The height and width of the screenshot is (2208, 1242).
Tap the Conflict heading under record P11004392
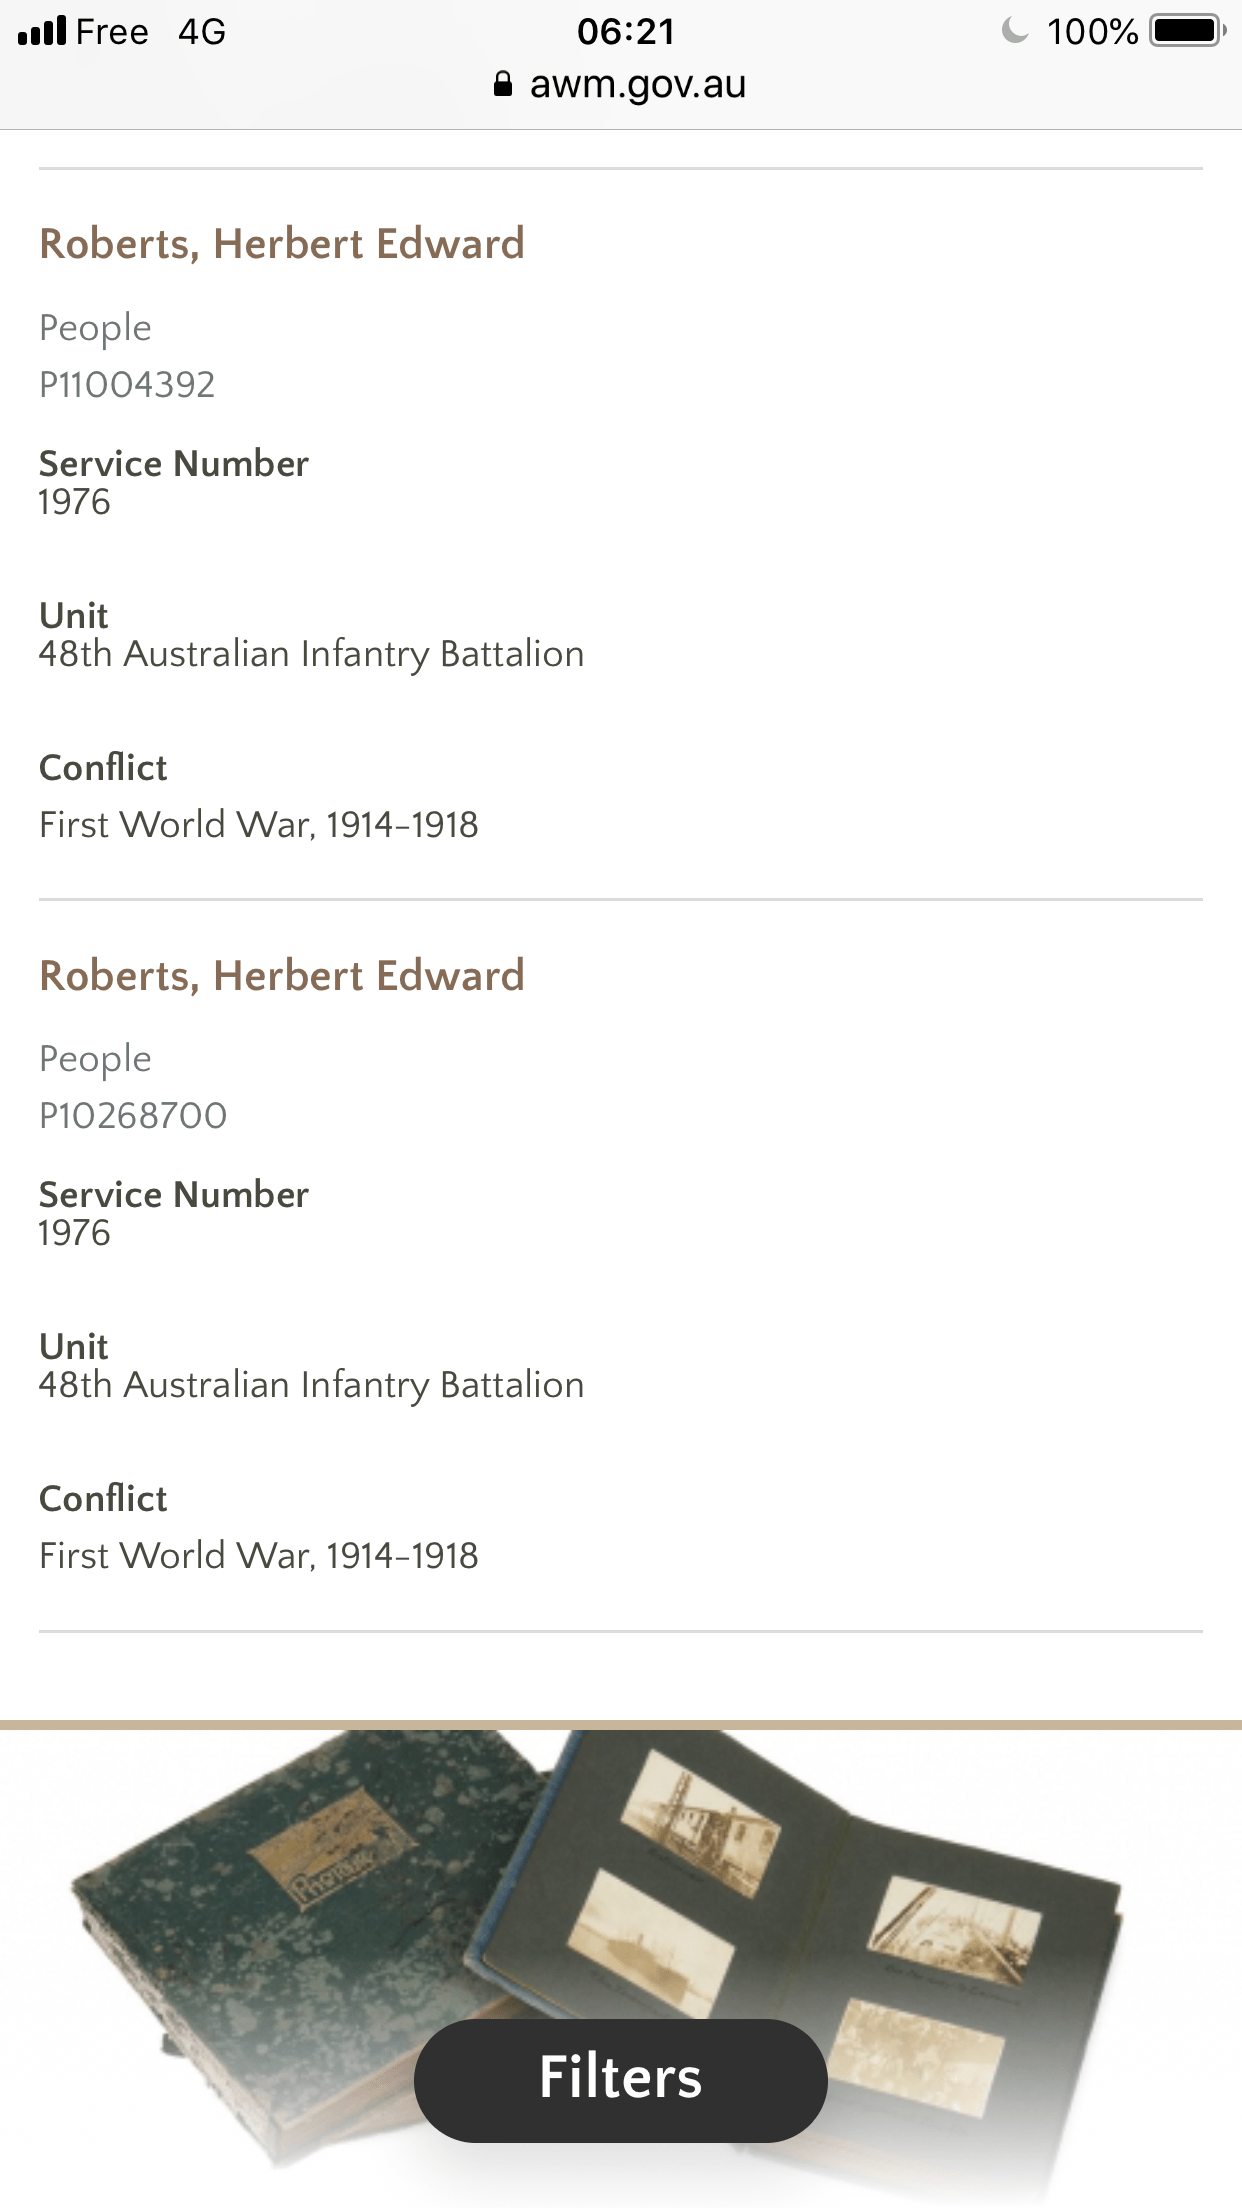click(x=103, y=767)
